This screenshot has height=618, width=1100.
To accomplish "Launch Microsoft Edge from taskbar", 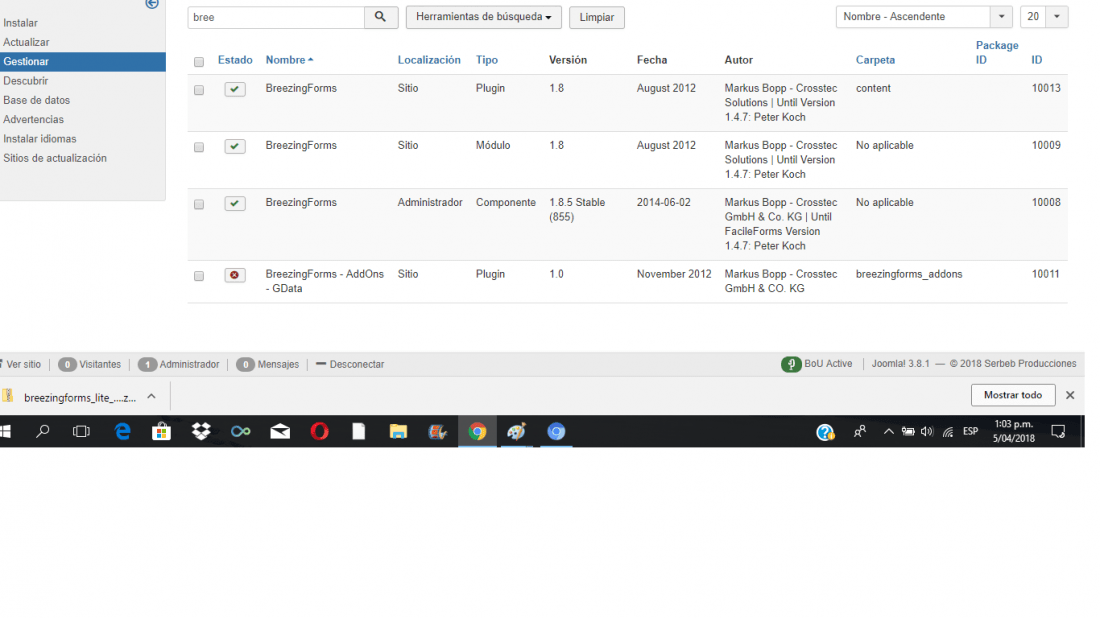I will (x=123, y=431).
